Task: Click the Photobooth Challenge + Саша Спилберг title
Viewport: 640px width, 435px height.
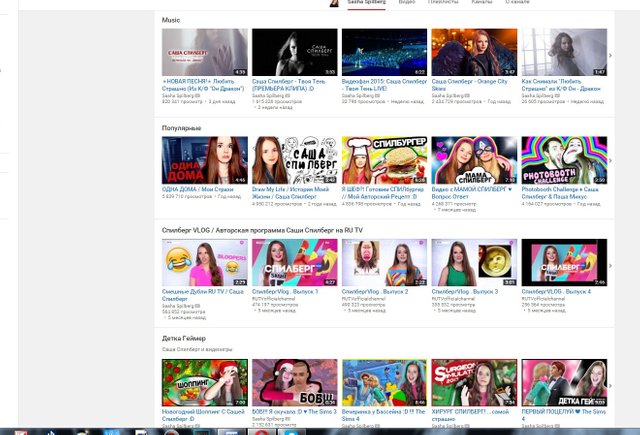Action: point(560,193)
